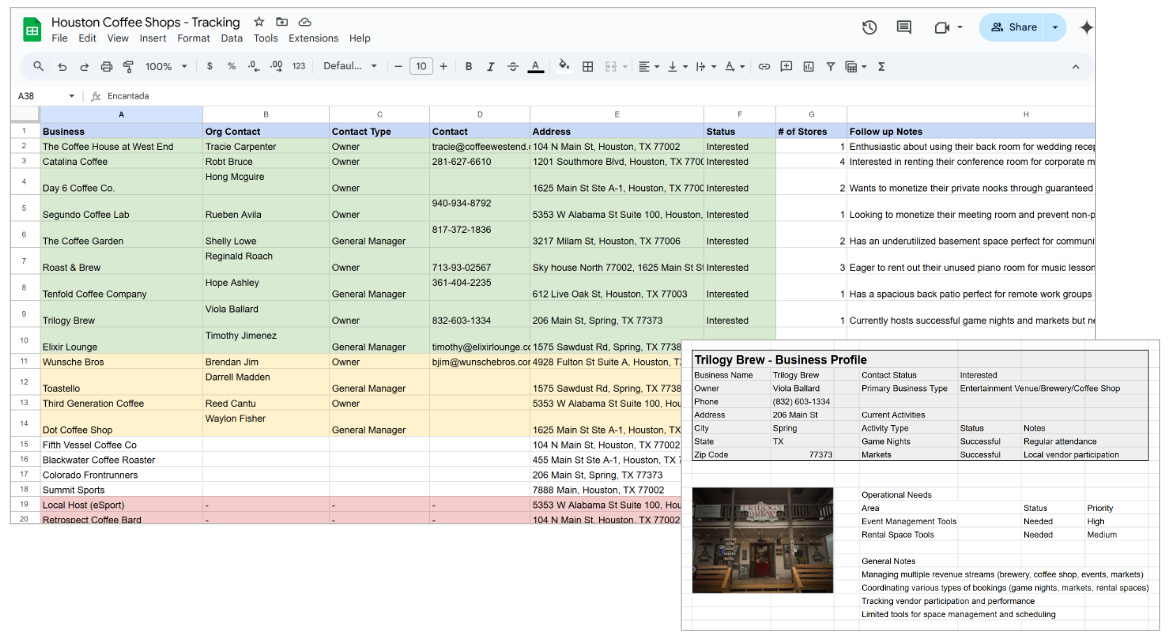Open the text rotation dropdown
Viewport: 1170px width, 638px height.
pyautogui.click(x=735, y=66)
